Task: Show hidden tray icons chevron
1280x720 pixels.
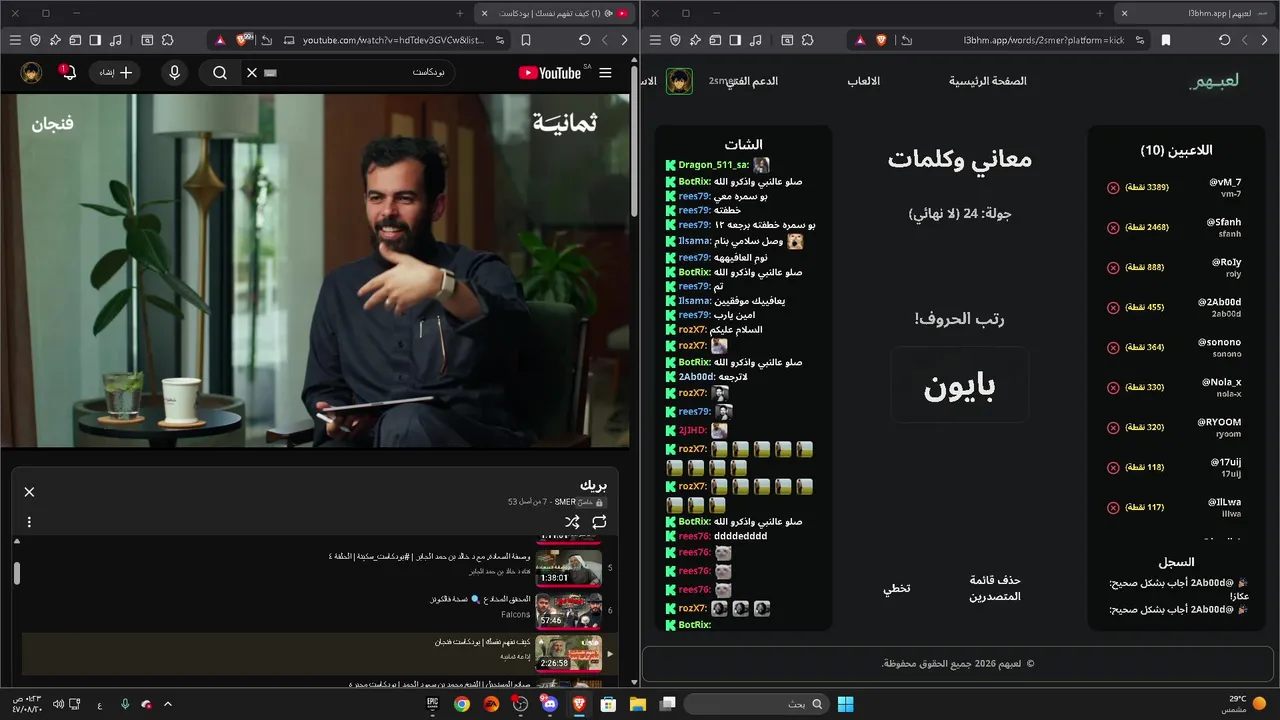Action: point(167,704)
